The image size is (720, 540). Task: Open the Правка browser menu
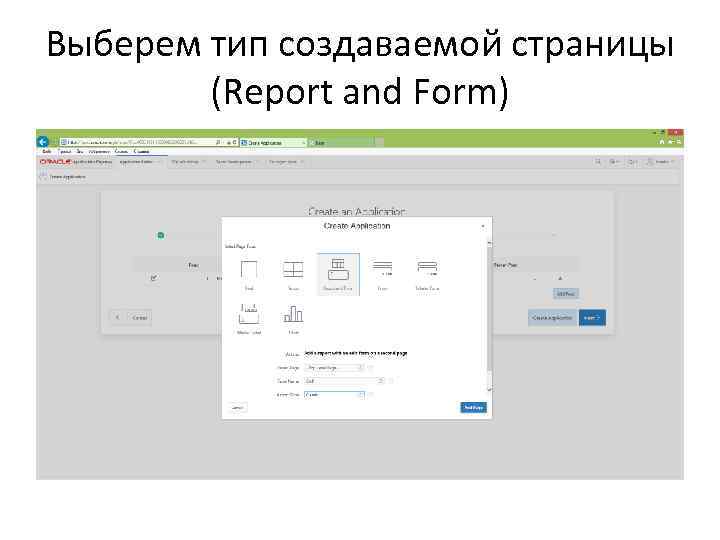(x=65, y=152)
